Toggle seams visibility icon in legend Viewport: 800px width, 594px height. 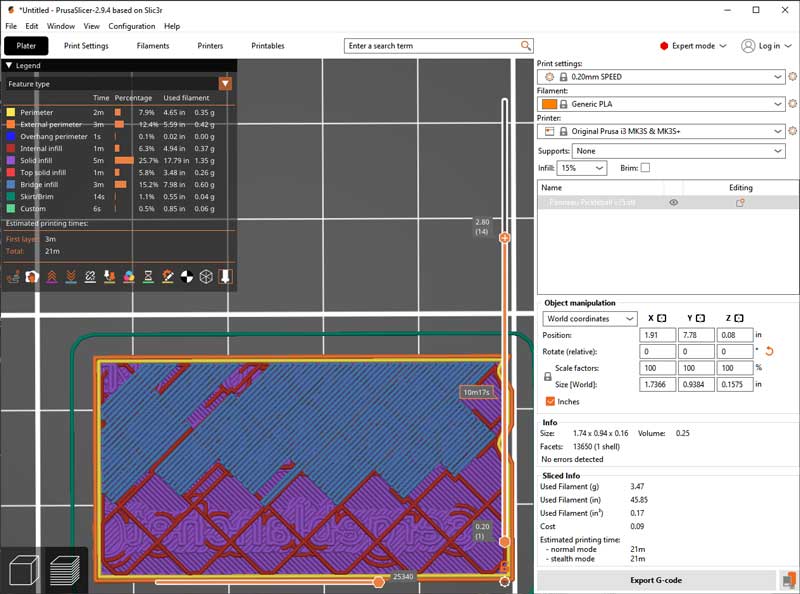(90, 277)
